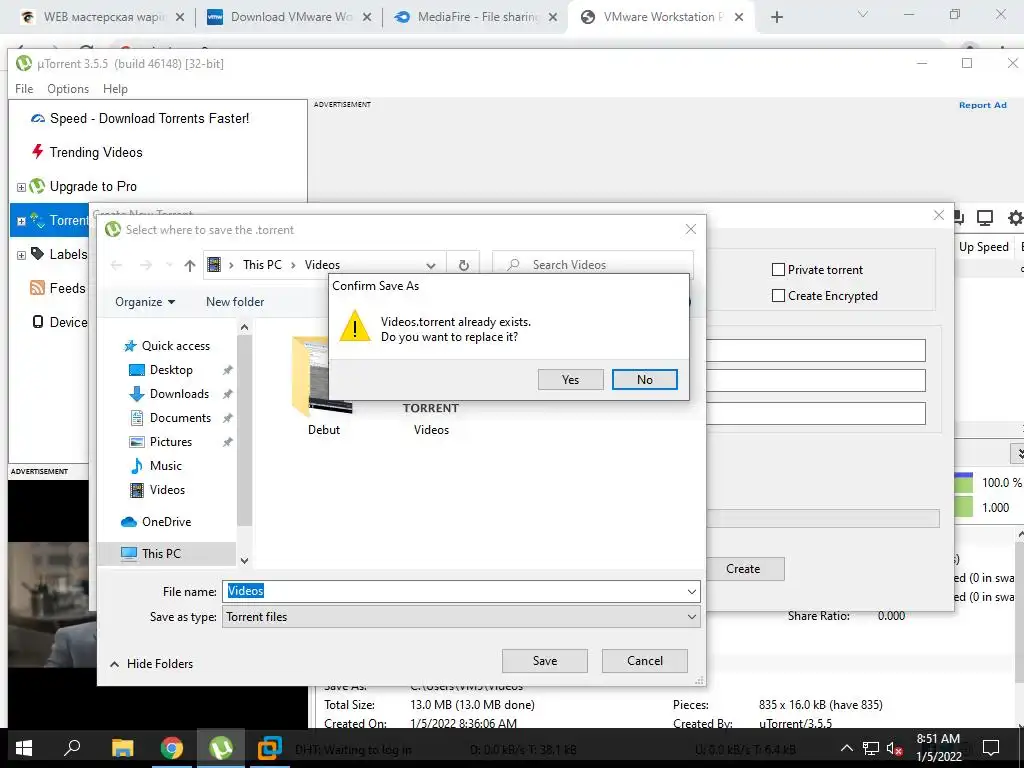Open File Explorer from taskbar
1024x768 pixels.
tap(122, 748)
